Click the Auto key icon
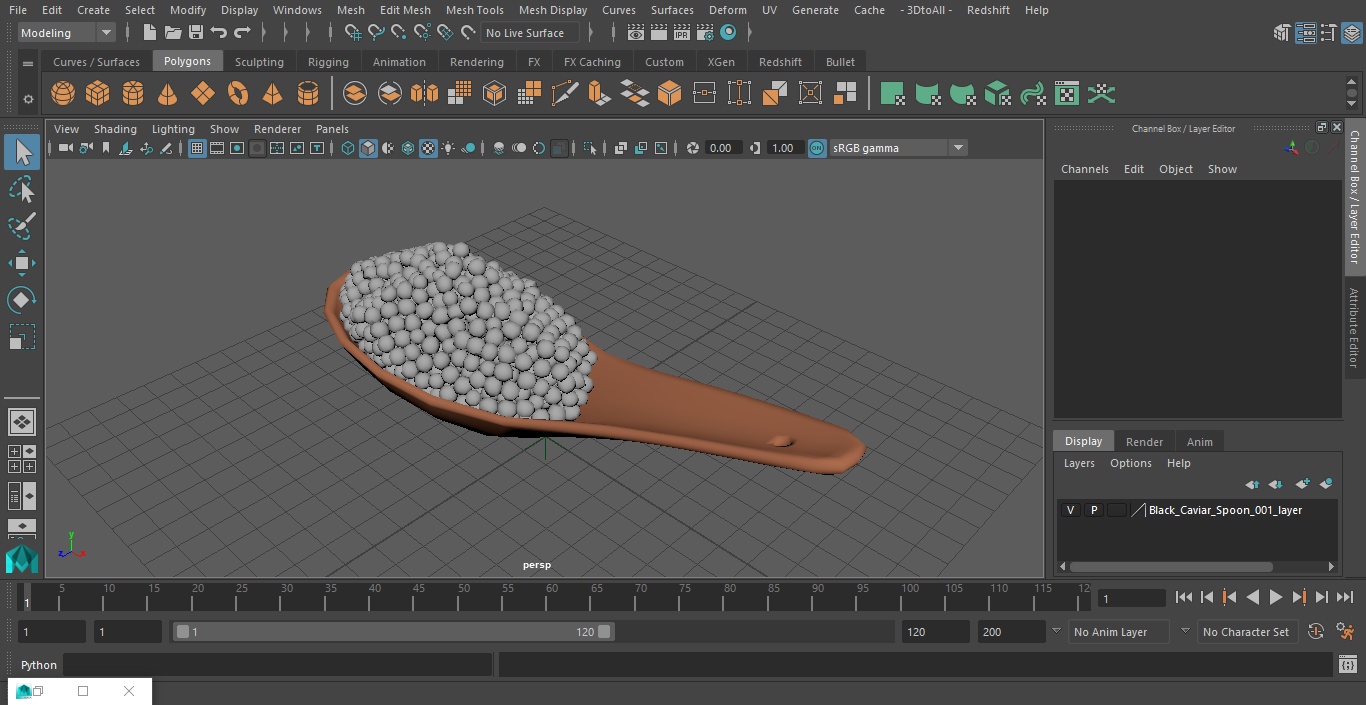The width and height of the screenshot is (1366, 705). [x=1316, y=632]
